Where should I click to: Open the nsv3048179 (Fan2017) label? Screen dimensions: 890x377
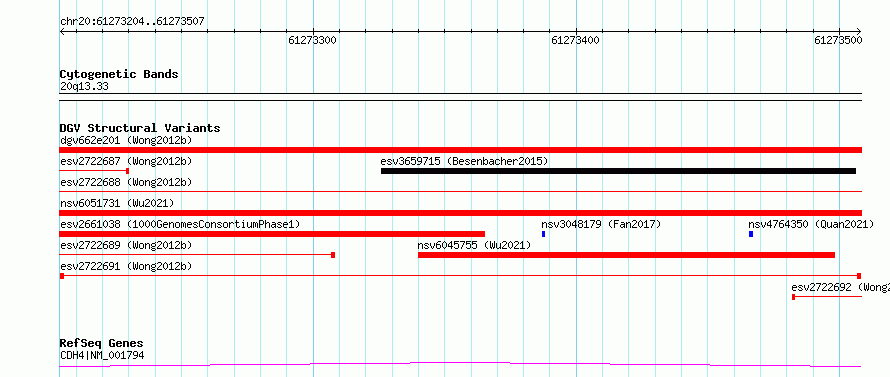tap(601, 224)
